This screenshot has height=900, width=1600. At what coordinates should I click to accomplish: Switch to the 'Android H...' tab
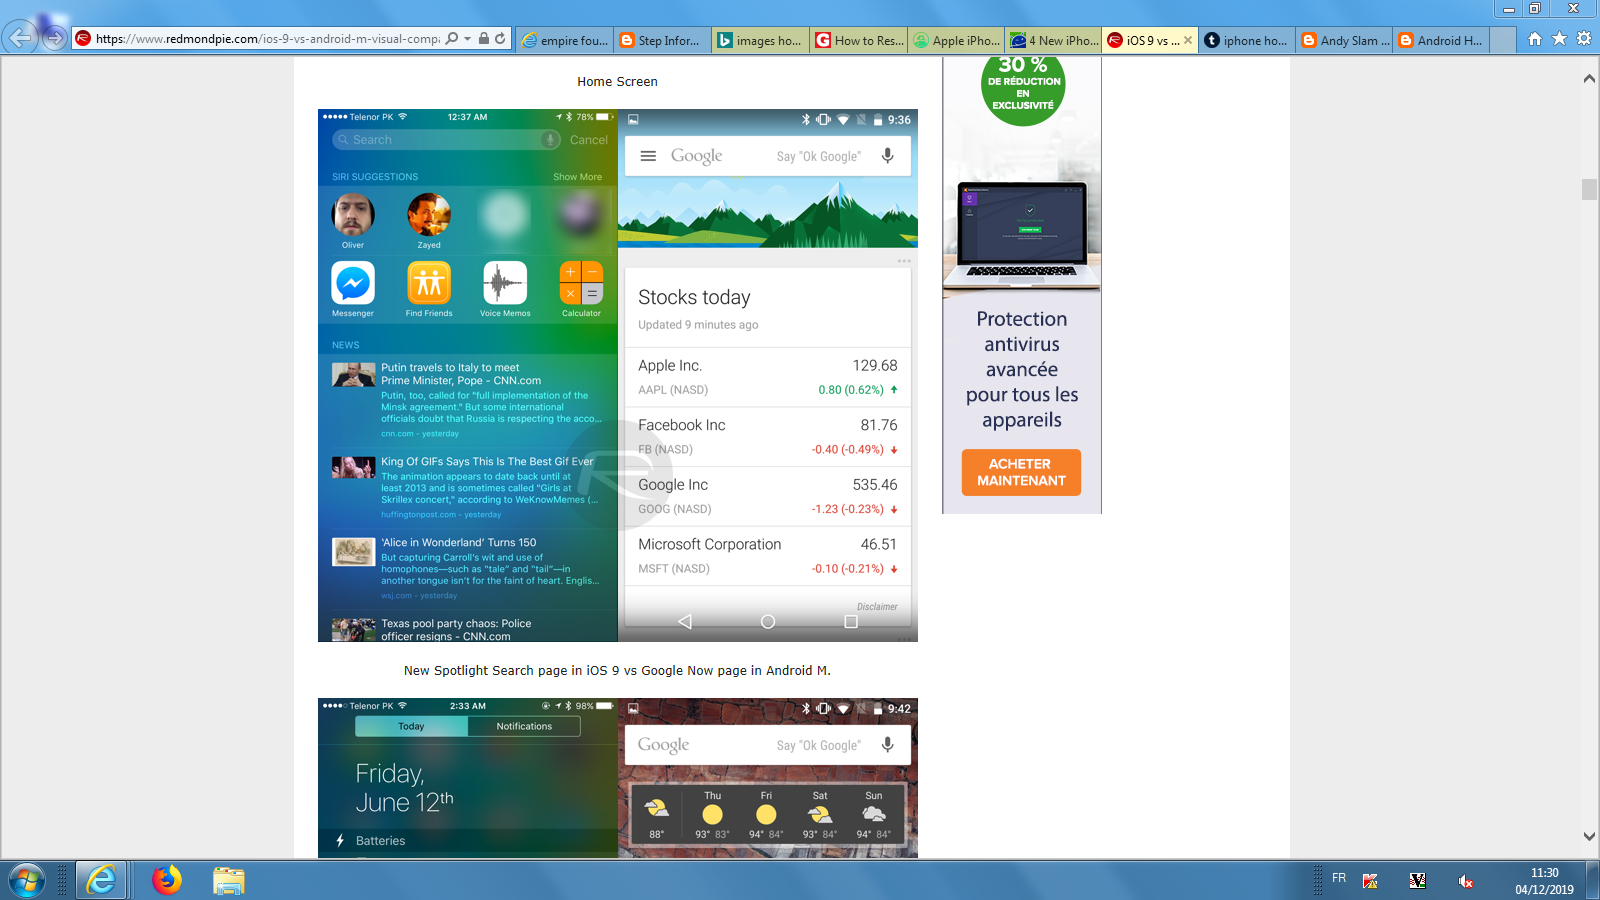click(1442, 40)
